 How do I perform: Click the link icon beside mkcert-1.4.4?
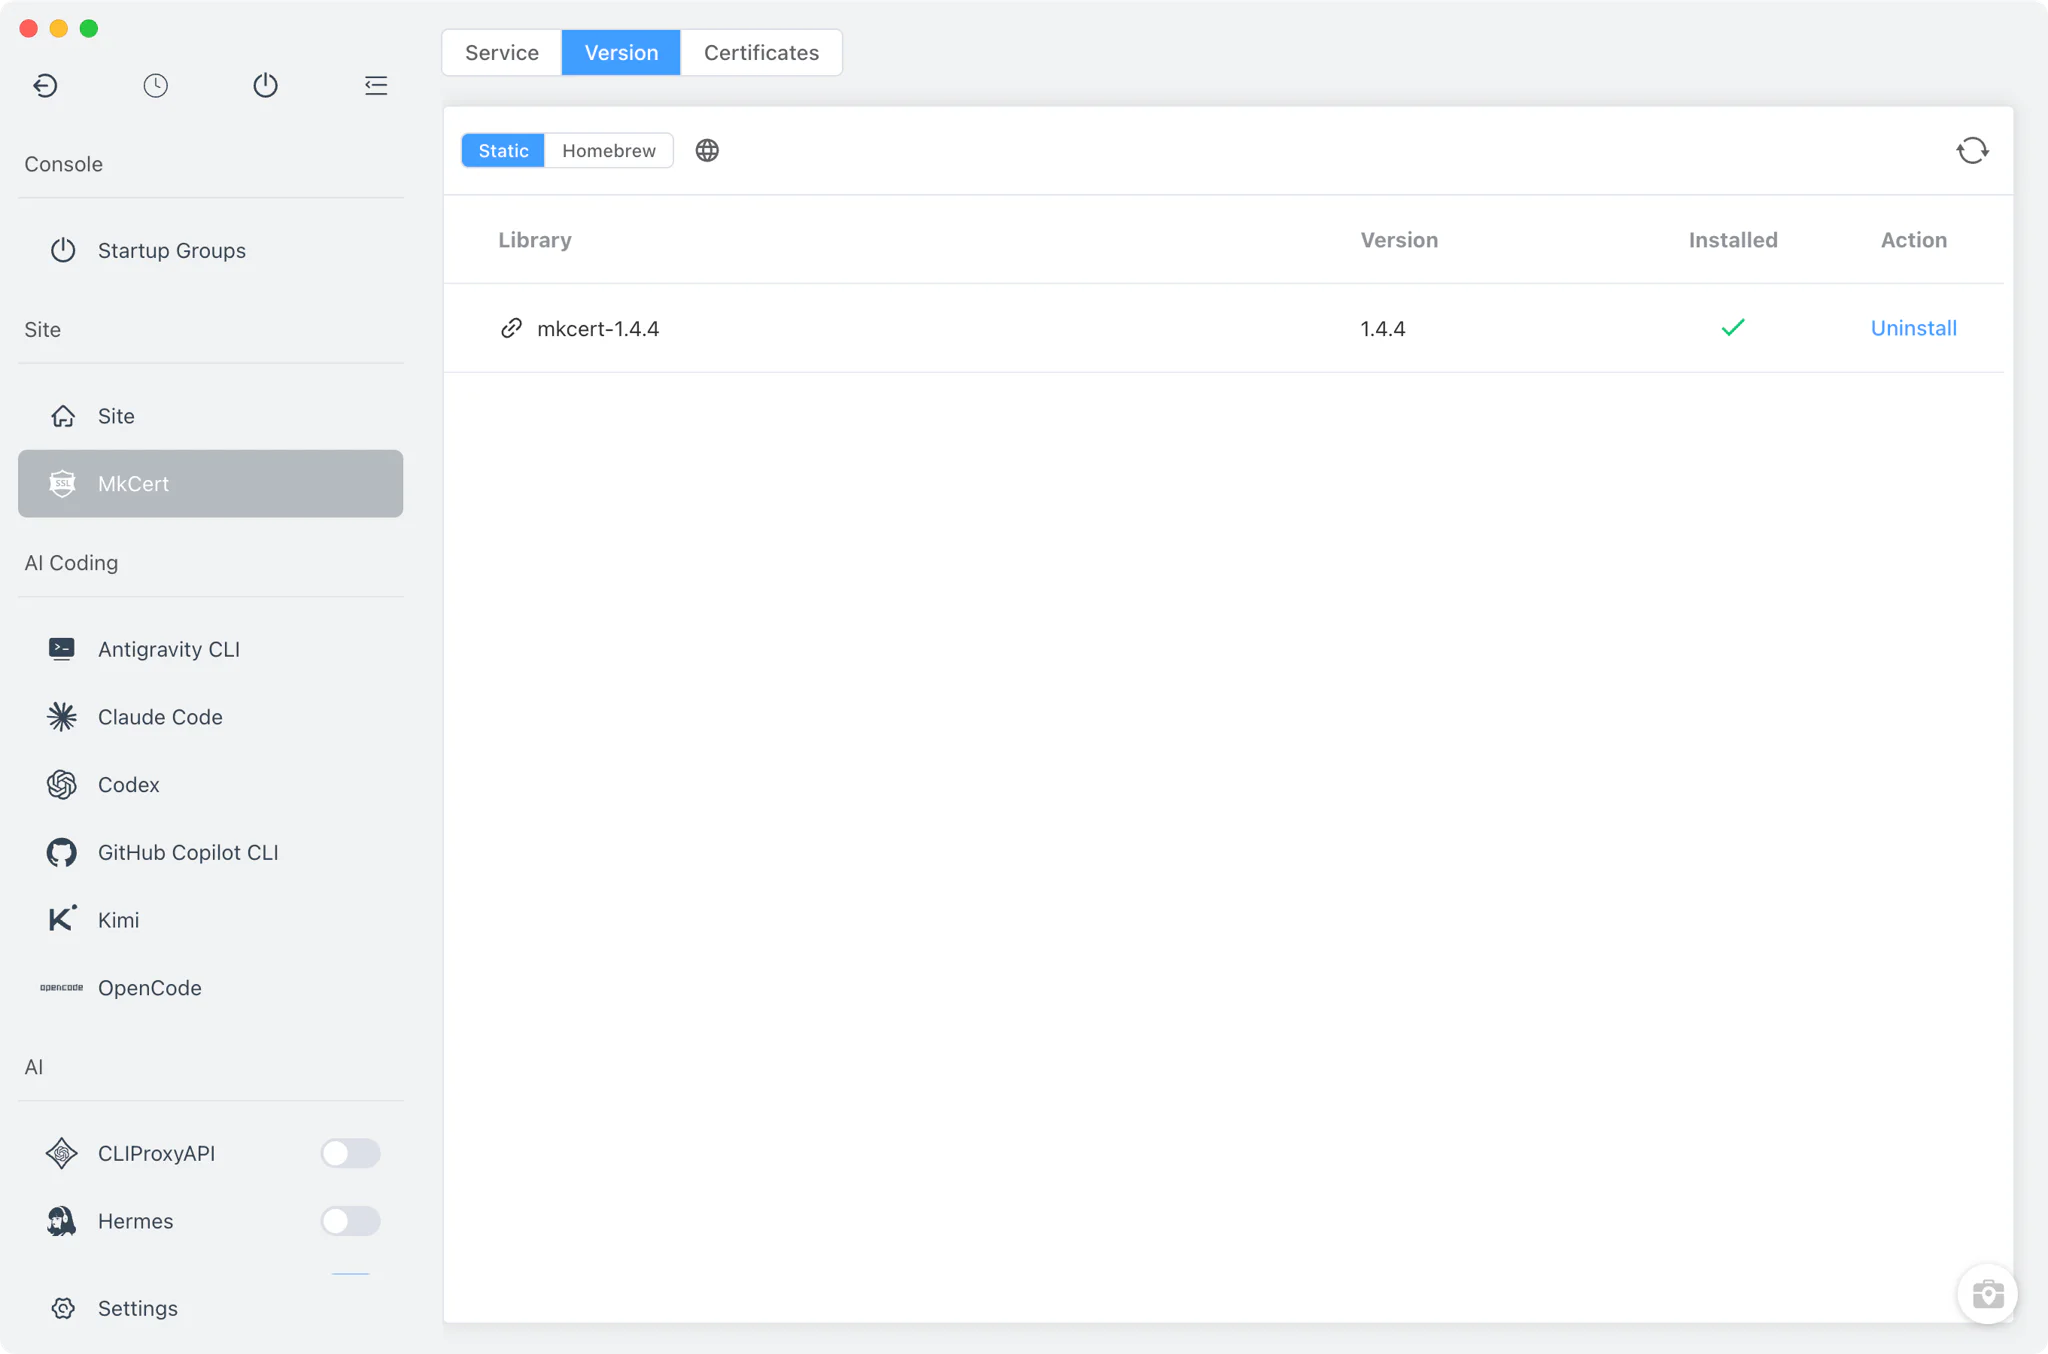click(511, 328)
